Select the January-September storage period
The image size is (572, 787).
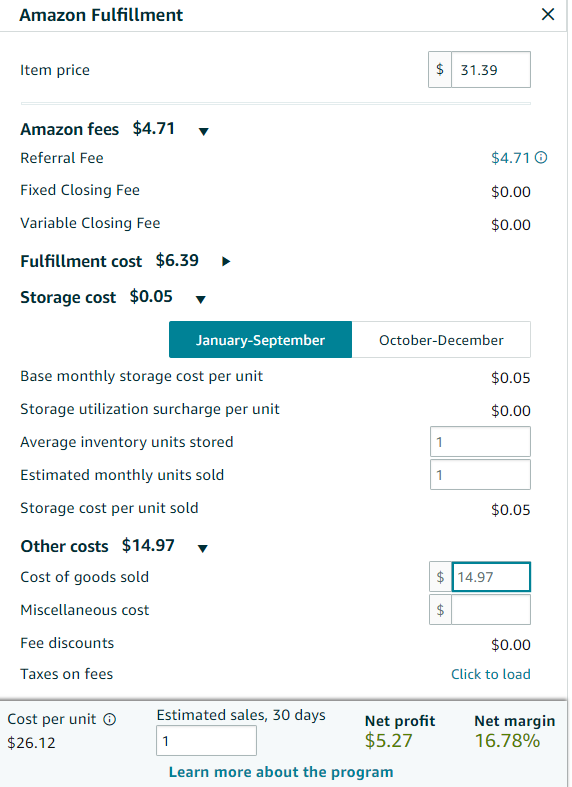(x=260, y=340)
